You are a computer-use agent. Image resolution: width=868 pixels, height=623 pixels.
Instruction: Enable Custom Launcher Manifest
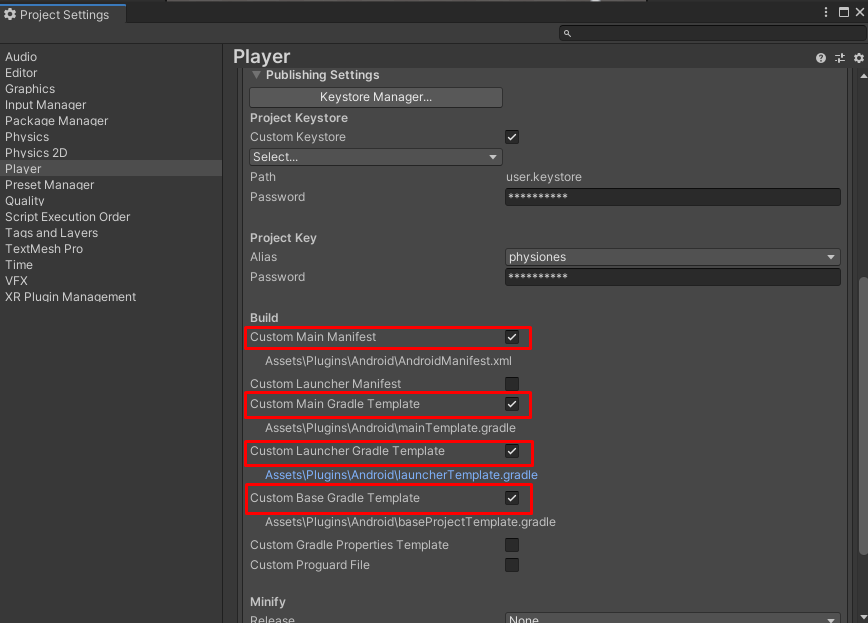512,384
